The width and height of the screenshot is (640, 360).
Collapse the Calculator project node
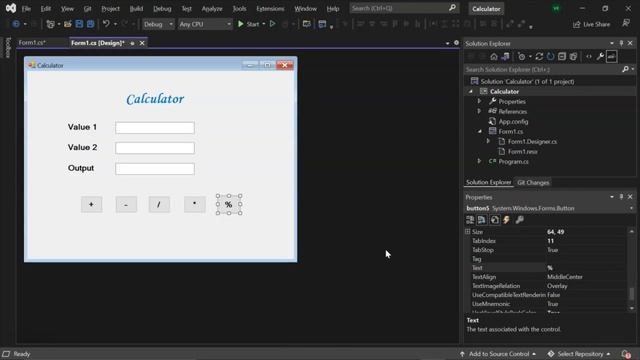click(471, 91)
